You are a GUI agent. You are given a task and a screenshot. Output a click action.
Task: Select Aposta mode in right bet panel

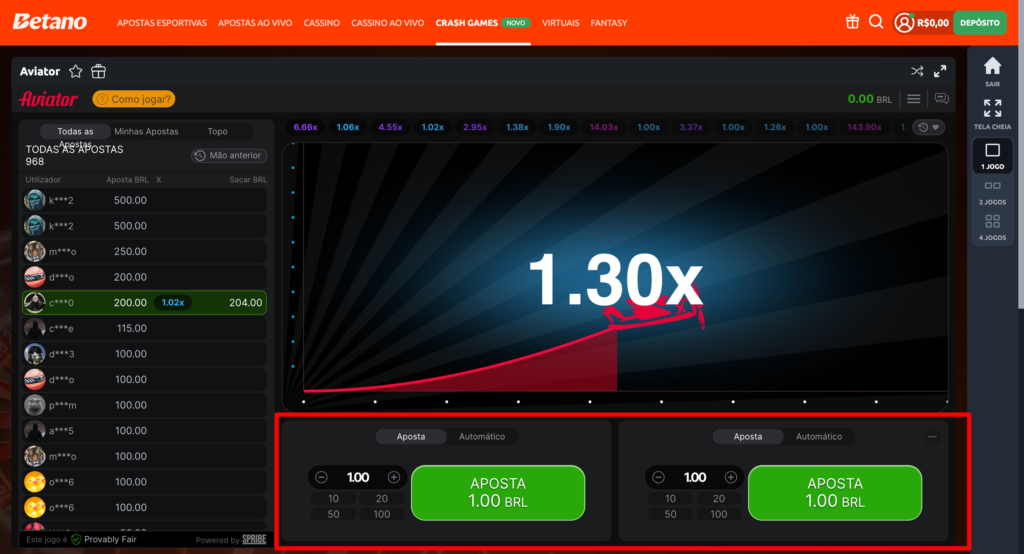(748, 436)
